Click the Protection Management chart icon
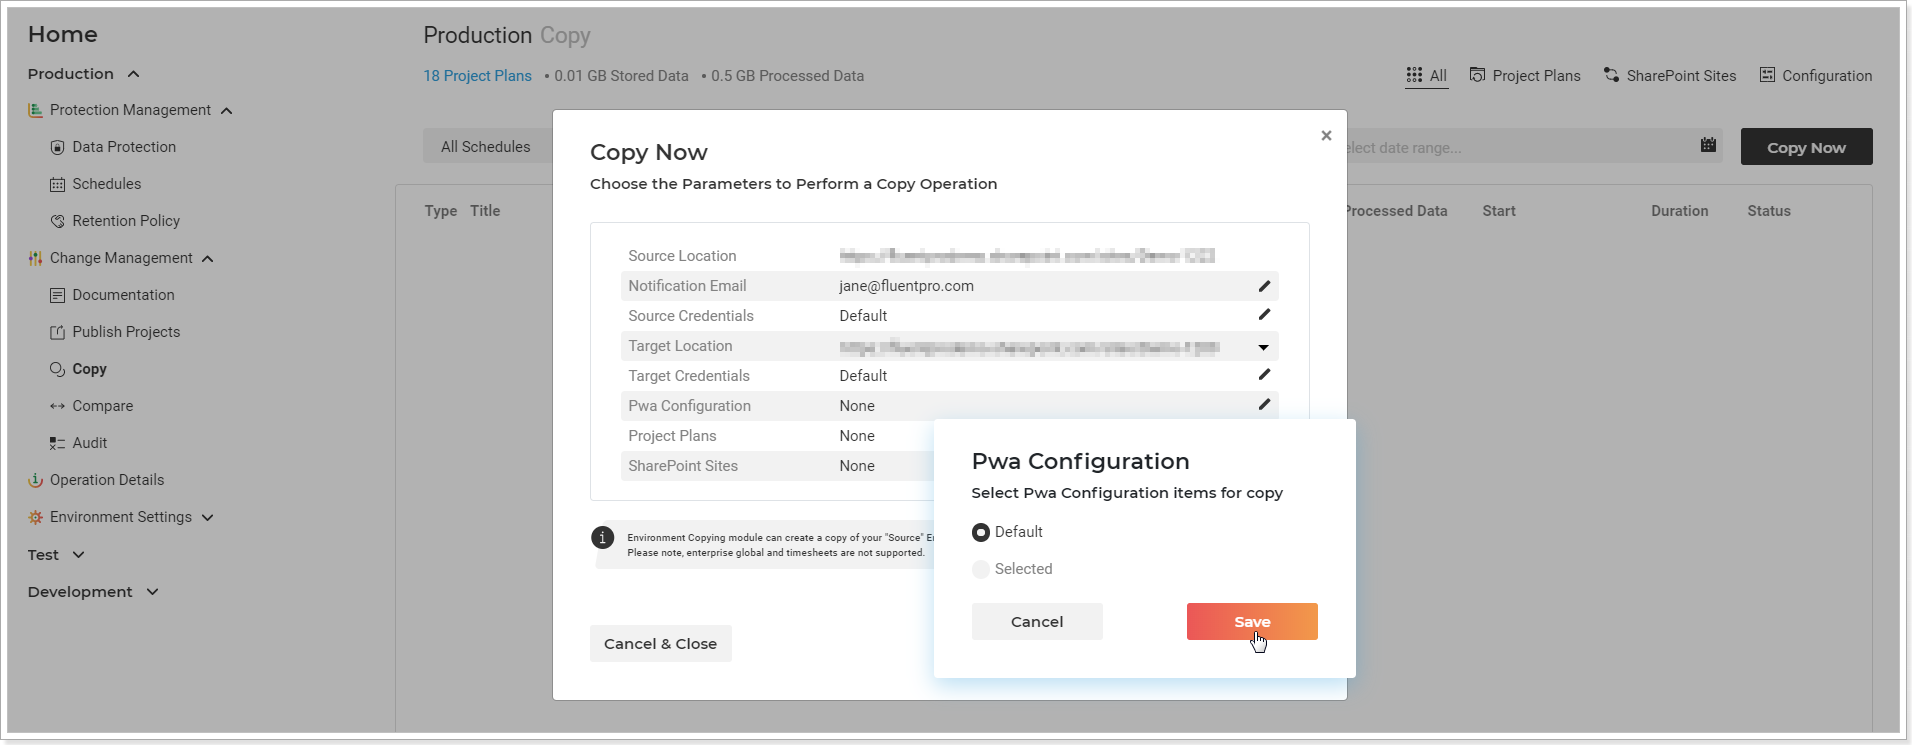 click(36, 110)
